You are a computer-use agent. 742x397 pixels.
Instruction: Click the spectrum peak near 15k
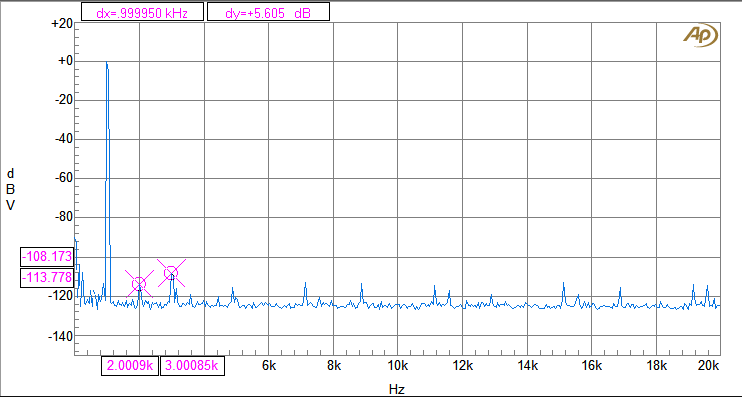pyautogui.click(x=564, y=284)
